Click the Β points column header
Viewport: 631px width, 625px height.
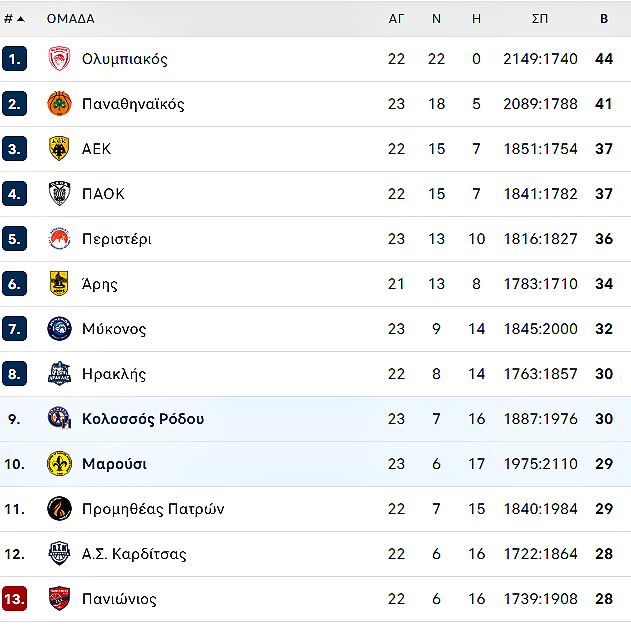[603, 18]
